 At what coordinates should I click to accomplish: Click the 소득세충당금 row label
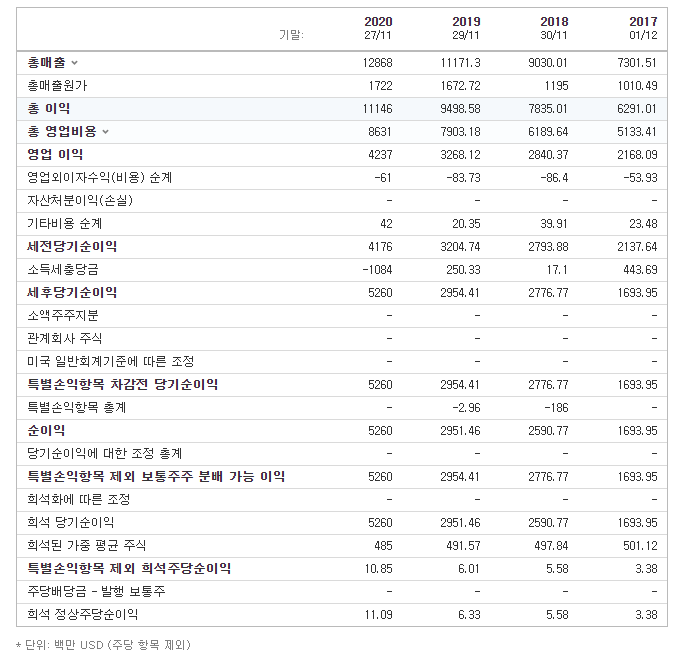click(x=63, y=270)
